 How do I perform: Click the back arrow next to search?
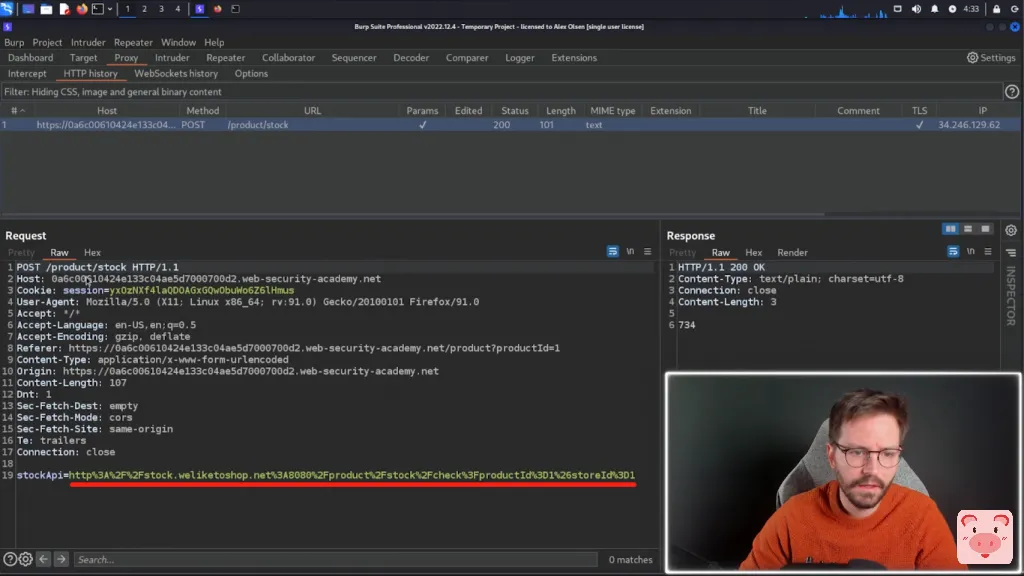click(44, 560)
